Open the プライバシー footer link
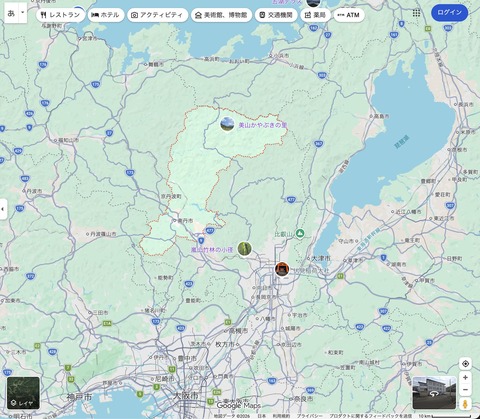The height and width of the screenshot is (419, 480). click(x=309, y=416)
